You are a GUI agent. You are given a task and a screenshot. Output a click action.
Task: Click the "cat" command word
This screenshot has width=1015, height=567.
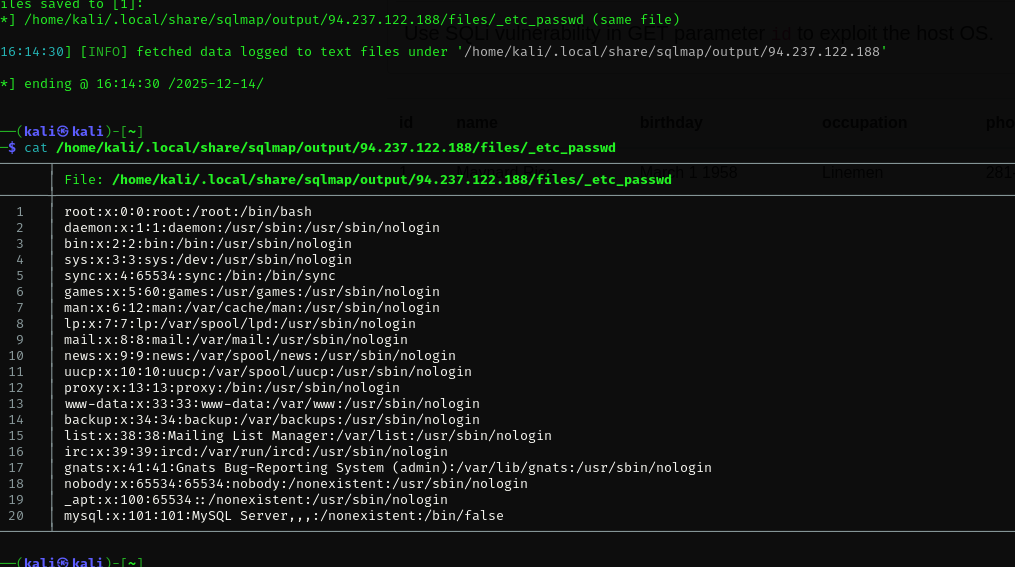click(x=36, y=147)
